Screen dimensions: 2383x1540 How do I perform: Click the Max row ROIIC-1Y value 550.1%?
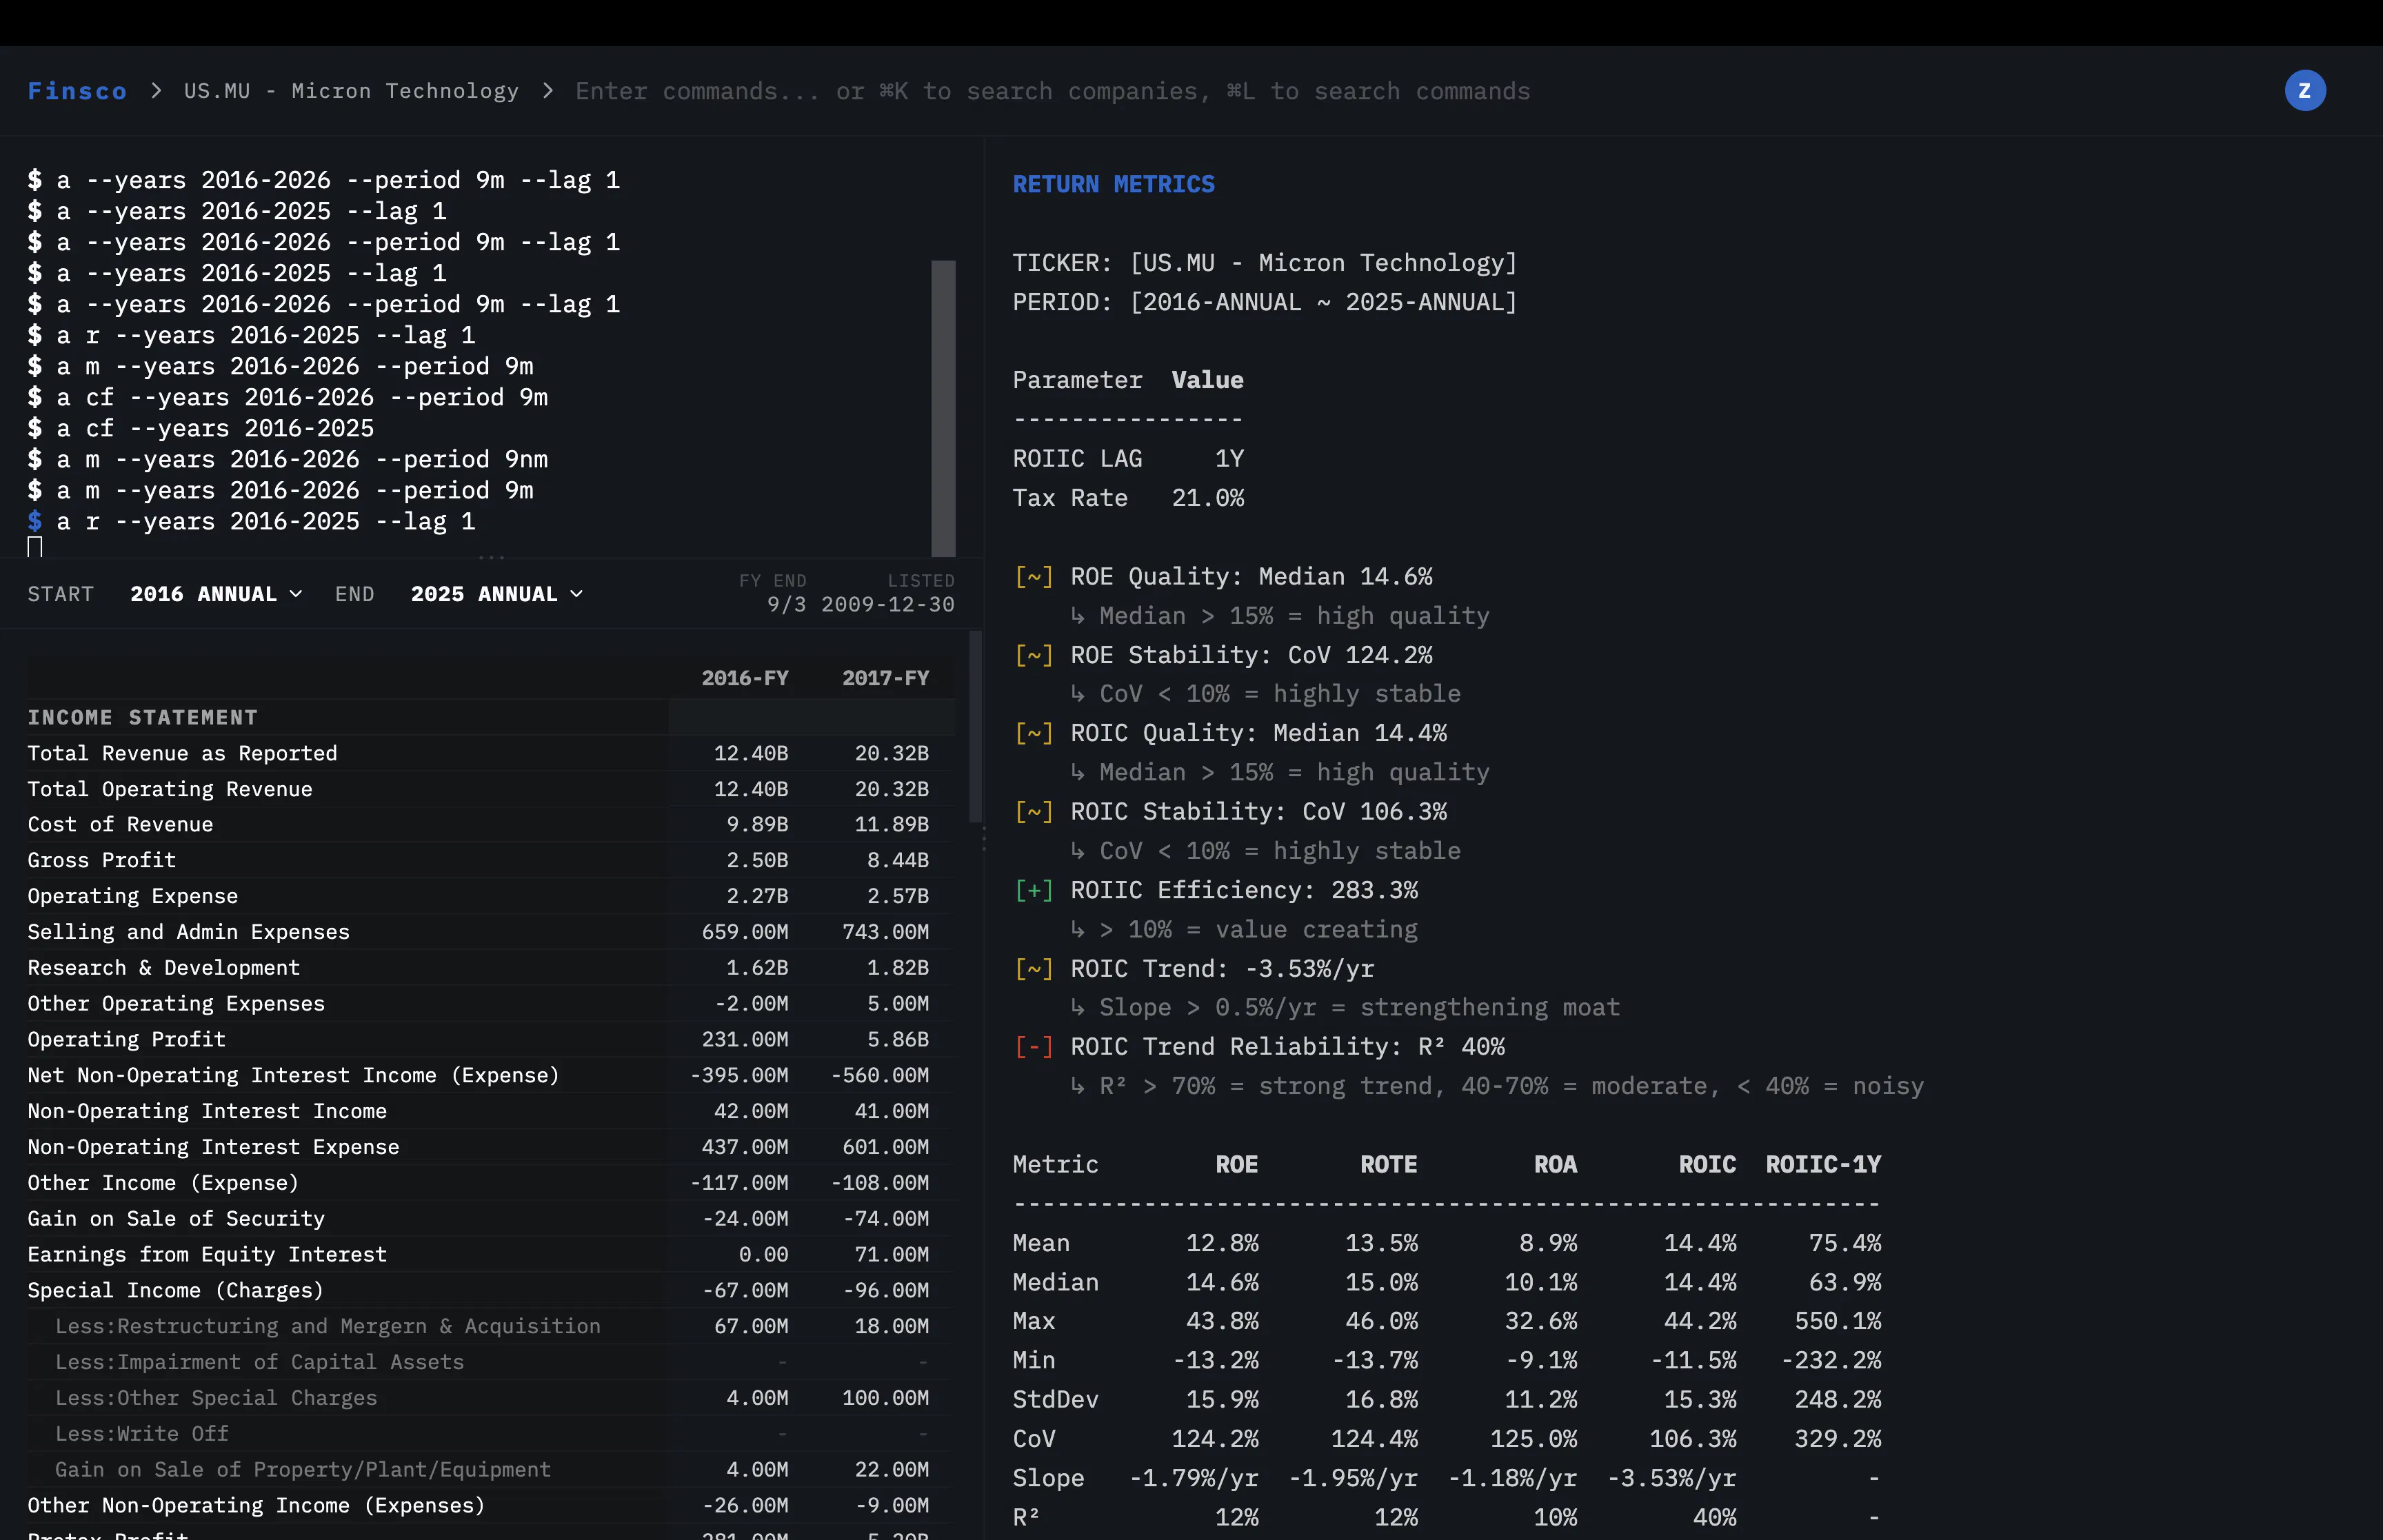click(x=1838, y=1321)
